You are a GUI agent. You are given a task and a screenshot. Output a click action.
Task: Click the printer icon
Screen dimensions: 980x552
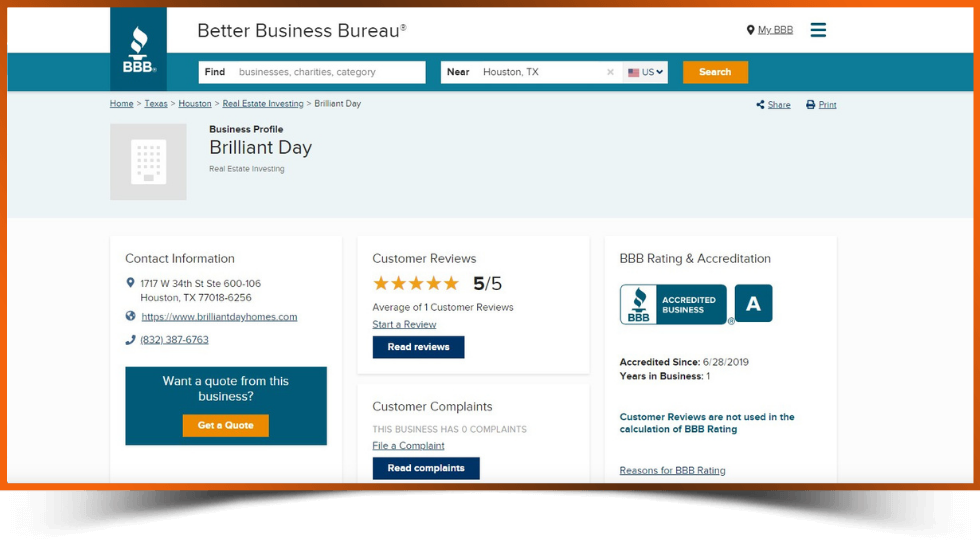810,104
